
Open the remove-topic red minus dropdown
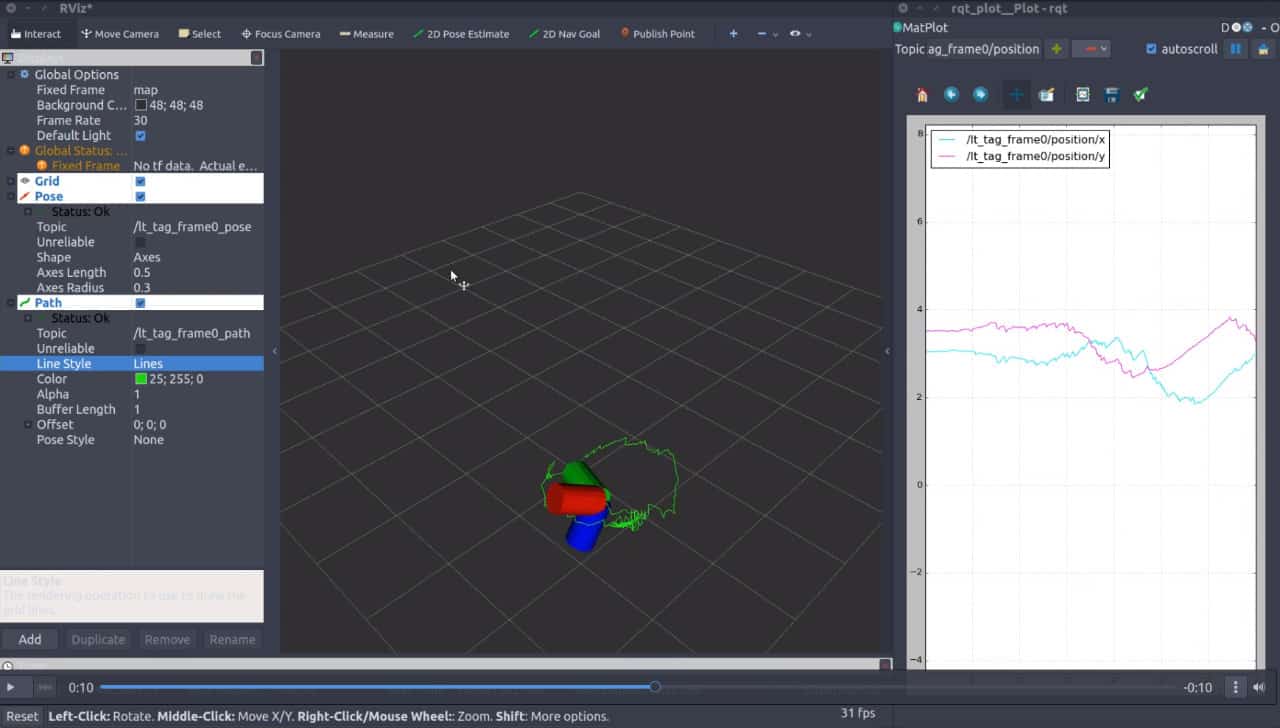click(1090, 49)
